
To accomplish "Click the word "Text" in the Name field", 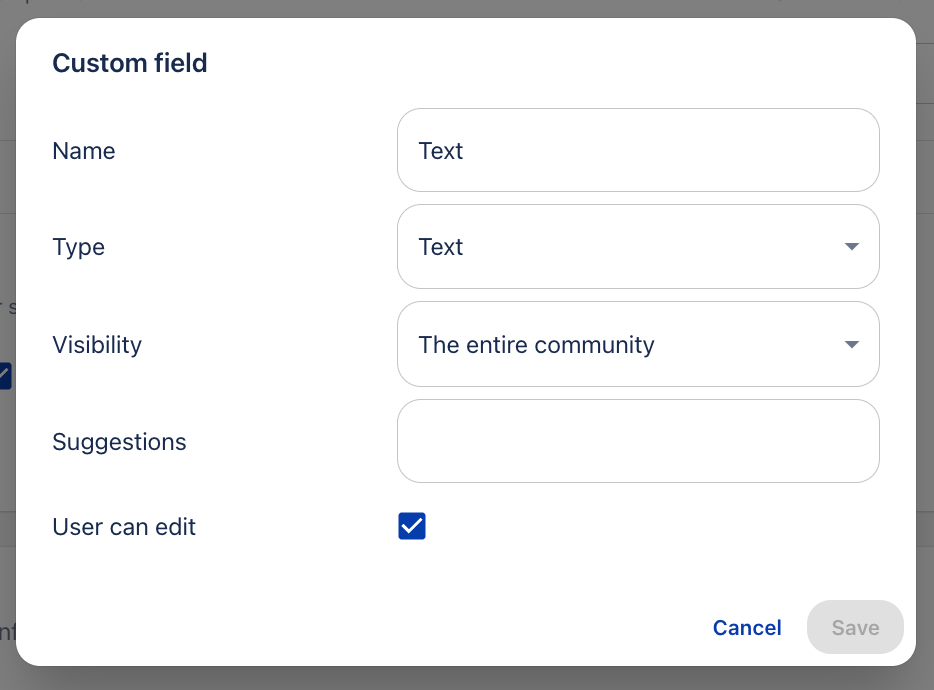I will pyautogui.click(x=441, y=151).
